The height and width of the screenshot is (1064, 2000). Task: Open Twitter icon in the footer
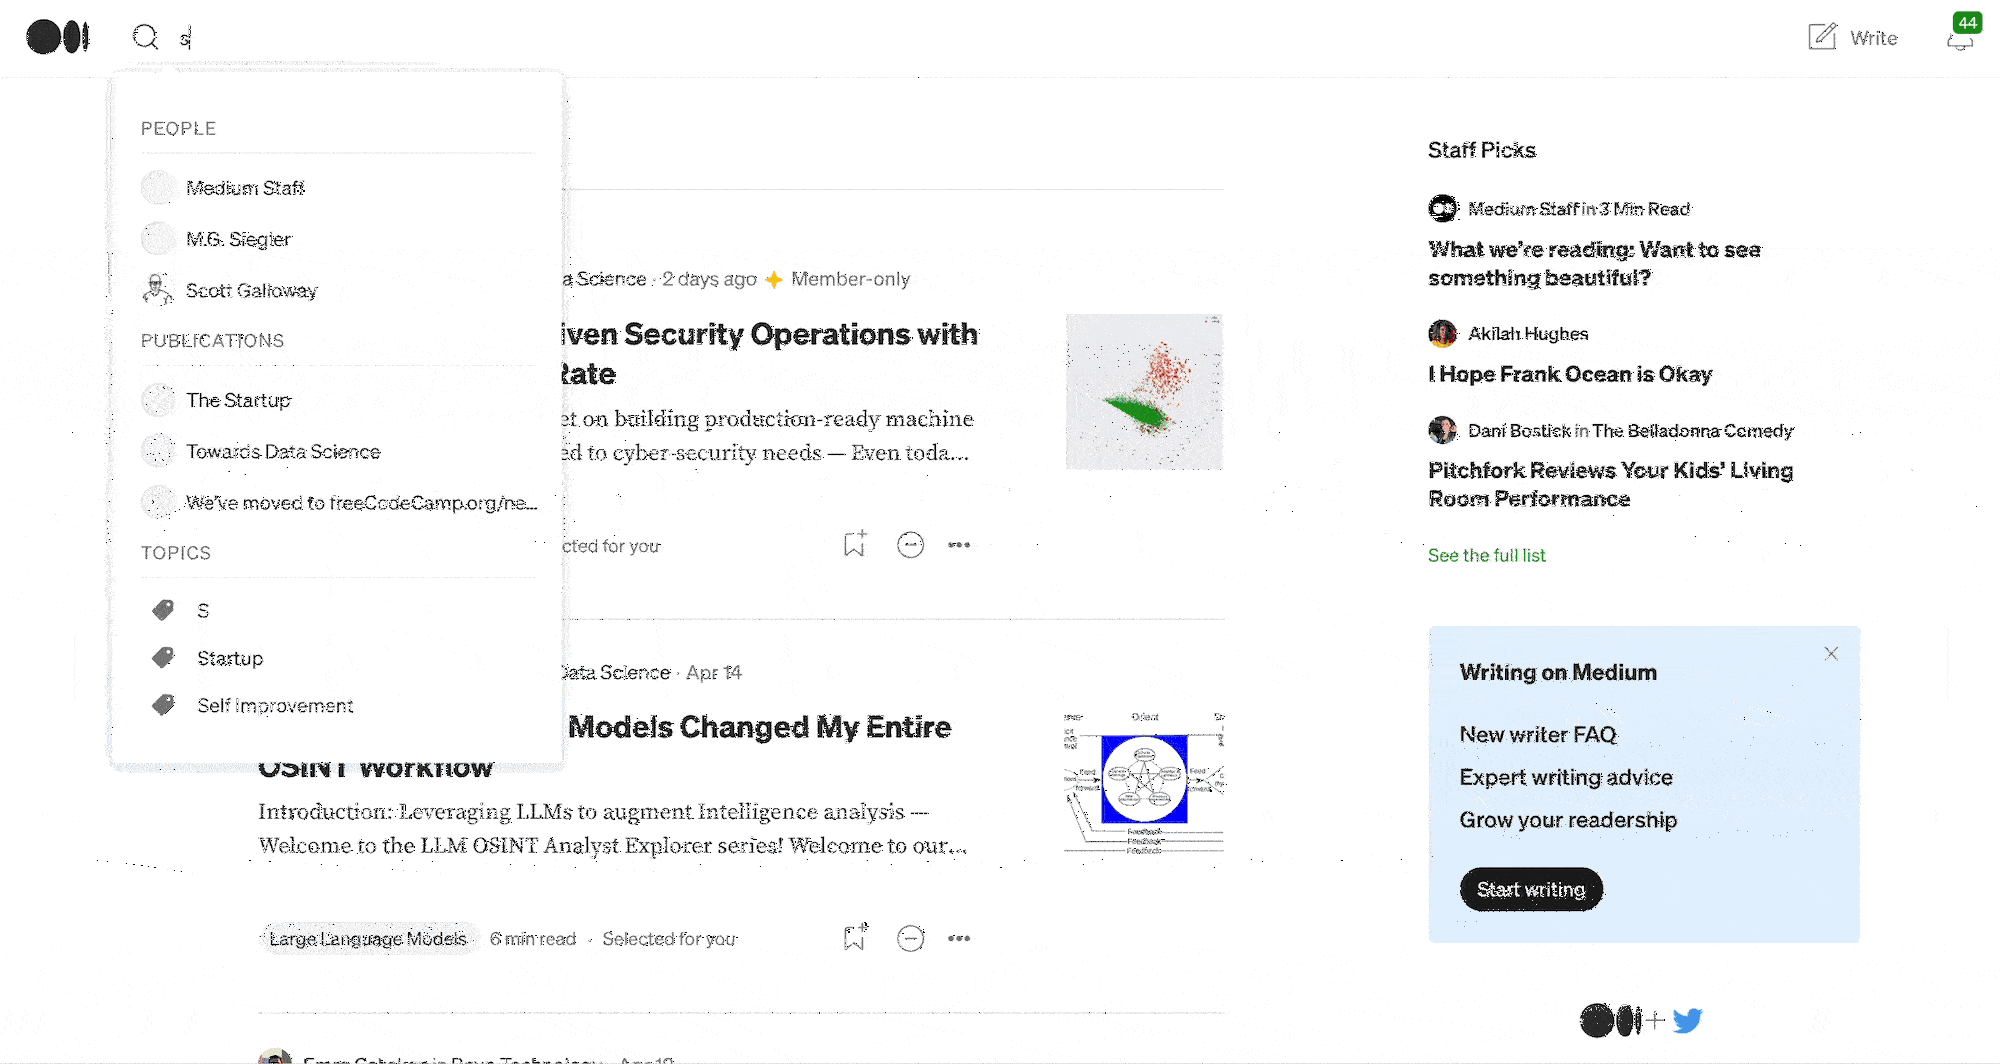tap(1688, 1020)
